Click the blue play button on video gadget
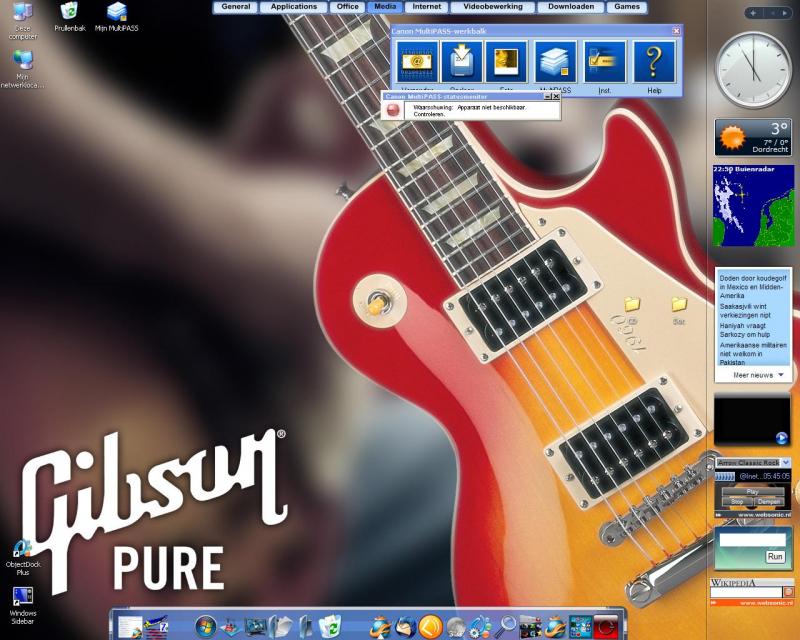 (781, 438)
